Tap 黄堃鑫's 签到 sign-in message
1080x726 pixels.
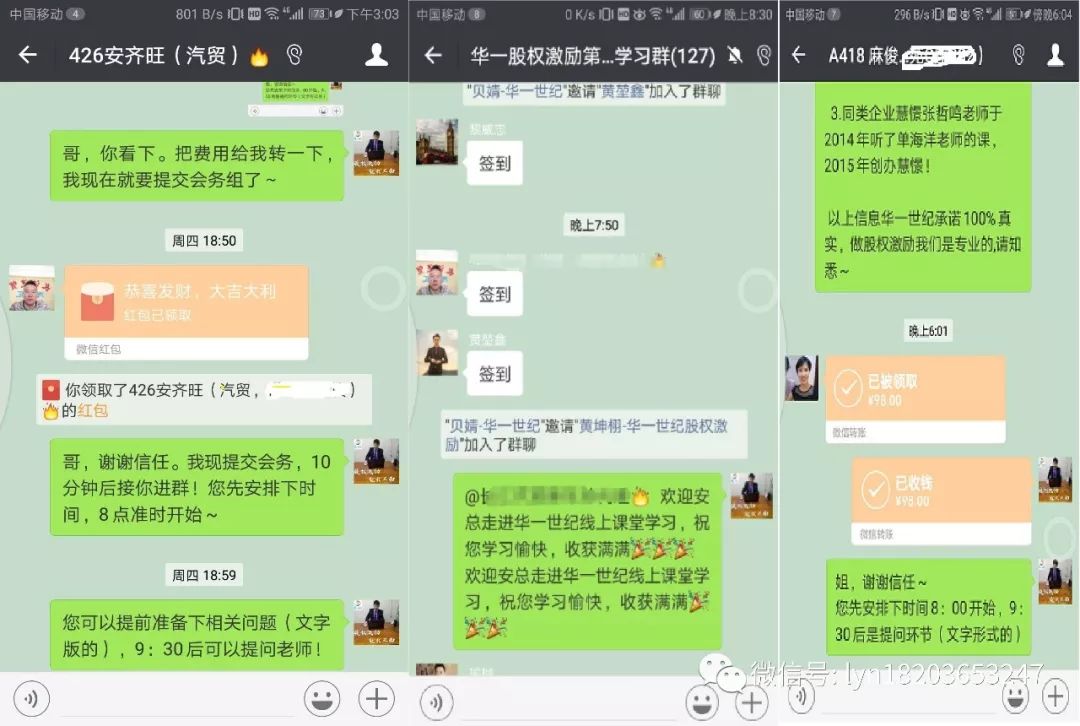click(494, 373)
